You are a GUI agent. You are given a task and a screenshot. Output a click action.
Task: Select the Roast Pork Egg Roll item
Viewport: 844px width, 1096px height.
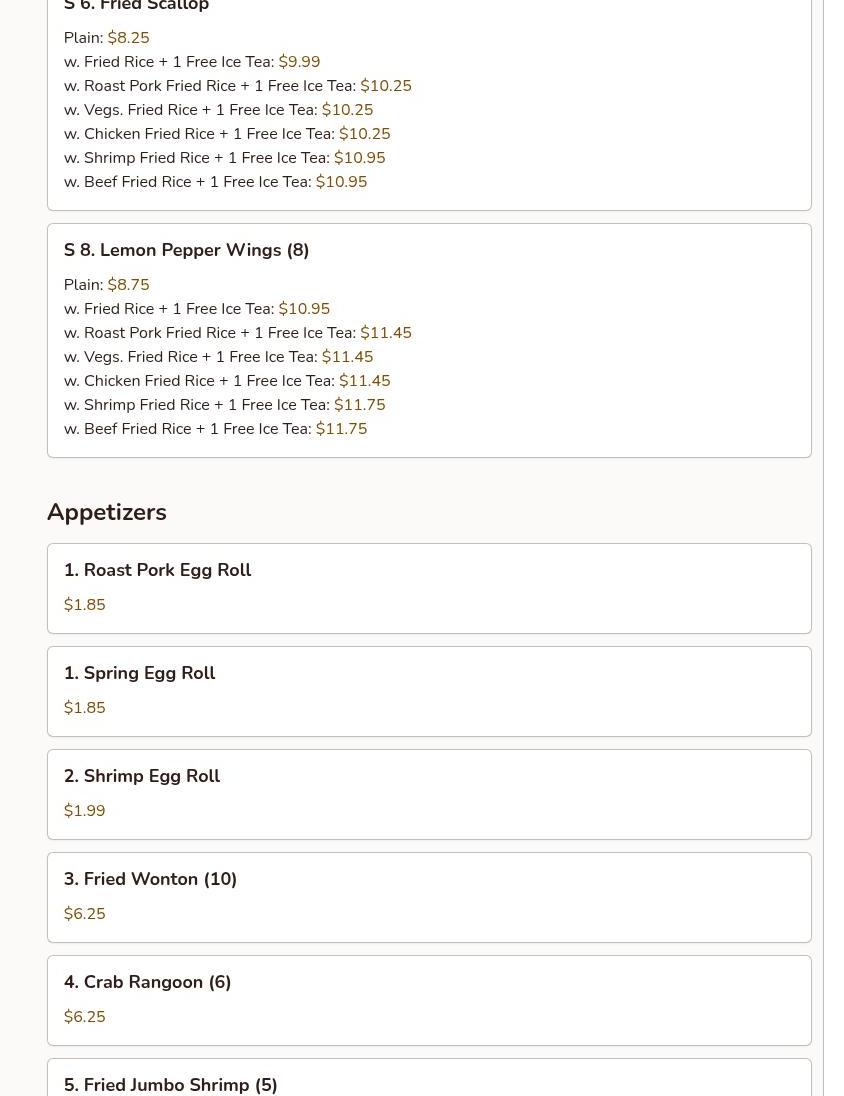[429, 588]
